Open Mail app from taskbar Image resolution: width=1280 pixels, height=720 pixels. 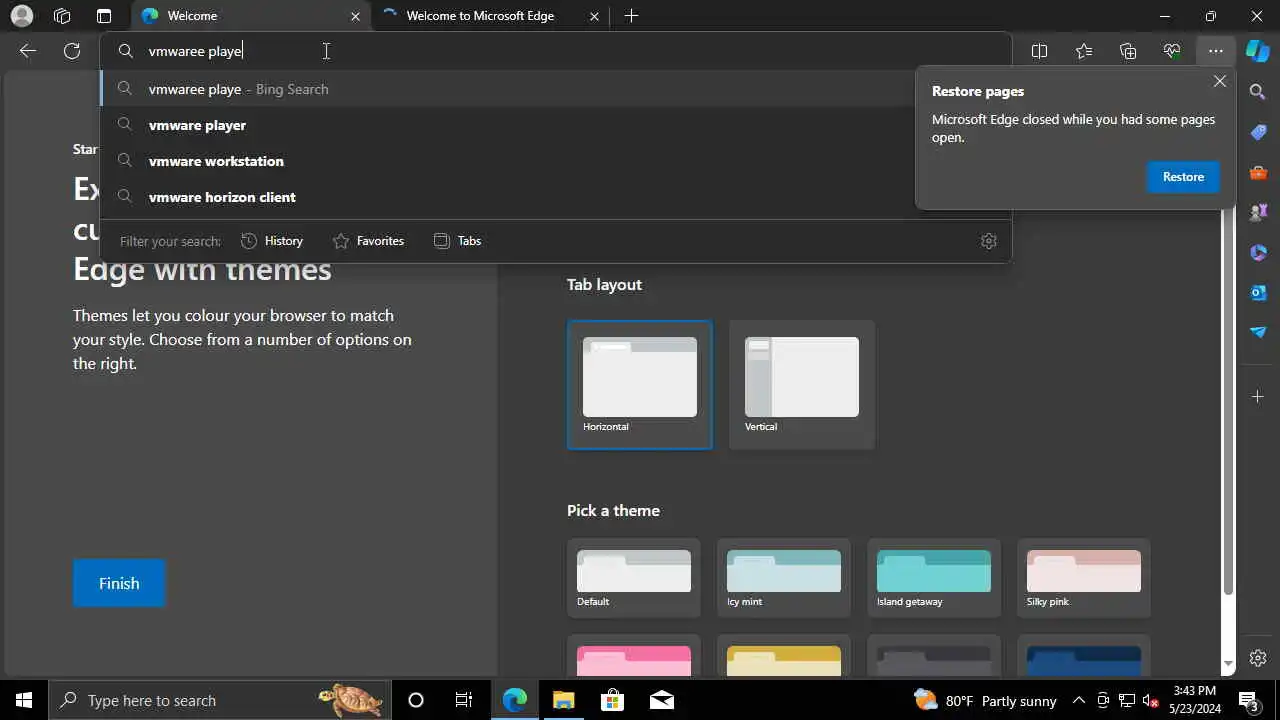click(661, 700)
